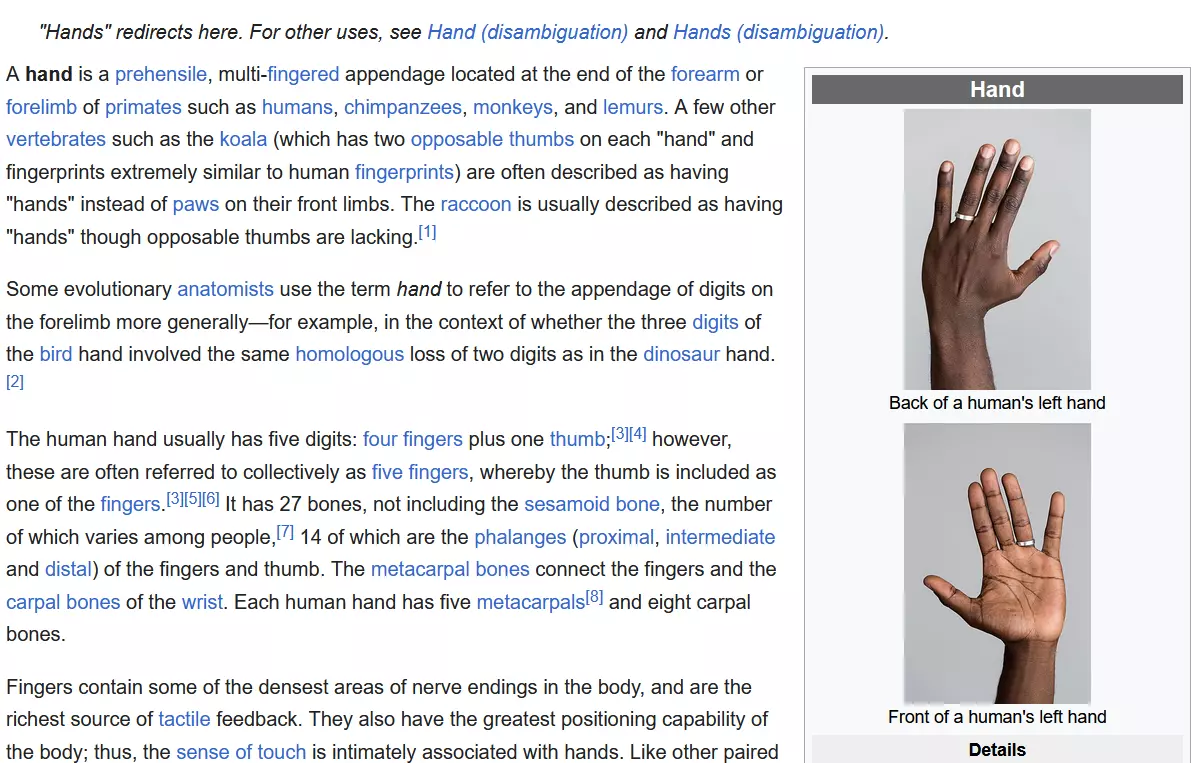Follow the distal link

click(68, 569)
